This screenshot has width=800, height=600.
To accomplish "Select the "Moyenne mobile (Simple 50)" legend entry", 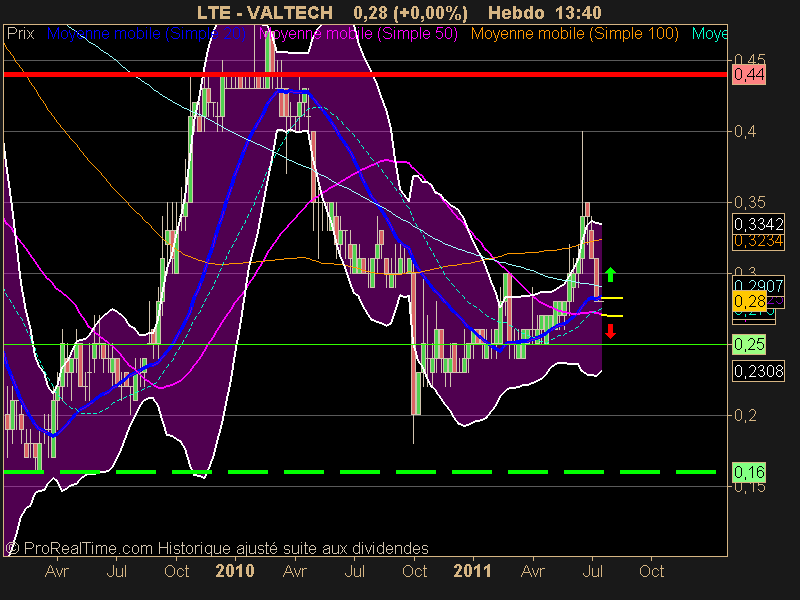I will pos(358,34).
